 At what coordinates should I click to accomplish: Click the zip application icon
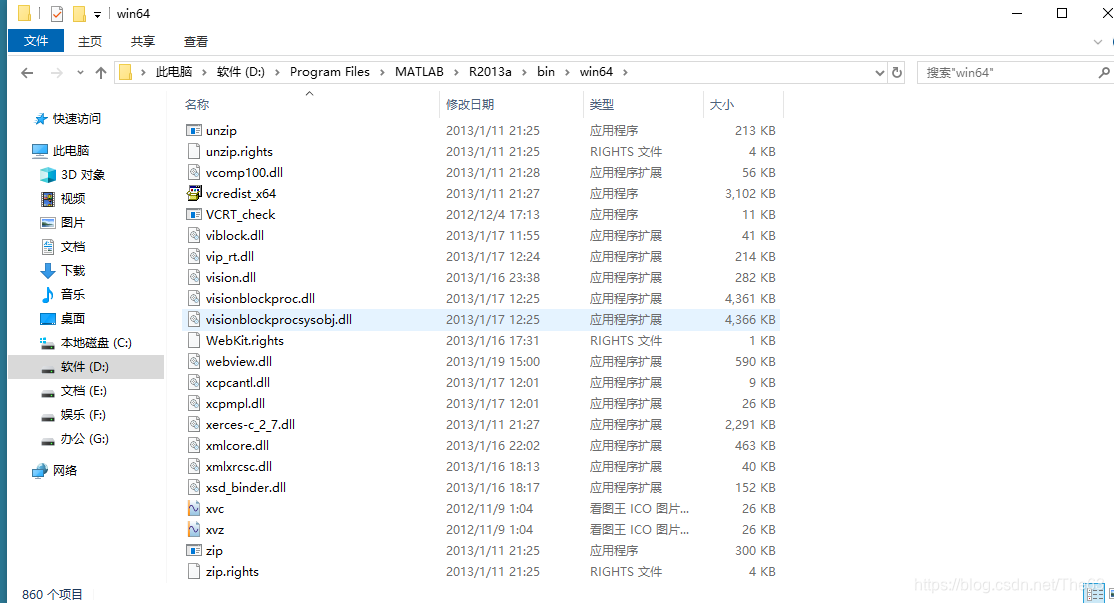tap(193, 550)
